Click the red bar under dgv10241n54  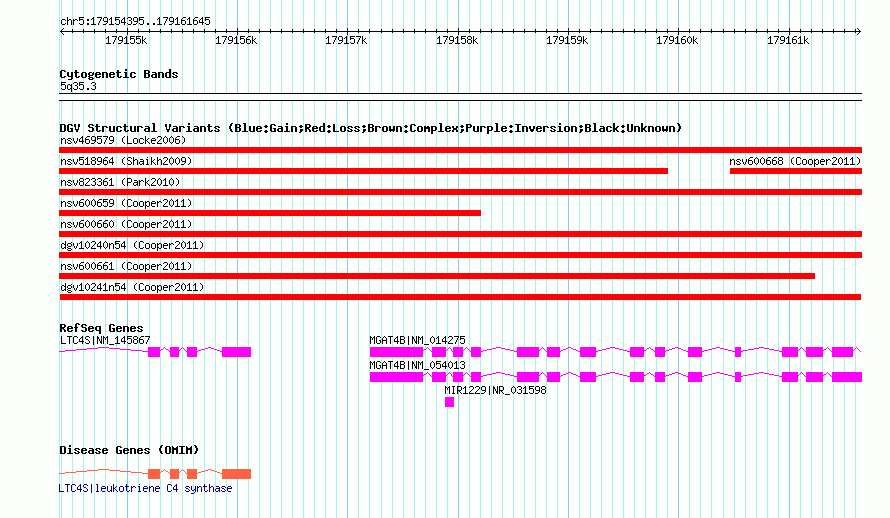(x=460, y=297)
